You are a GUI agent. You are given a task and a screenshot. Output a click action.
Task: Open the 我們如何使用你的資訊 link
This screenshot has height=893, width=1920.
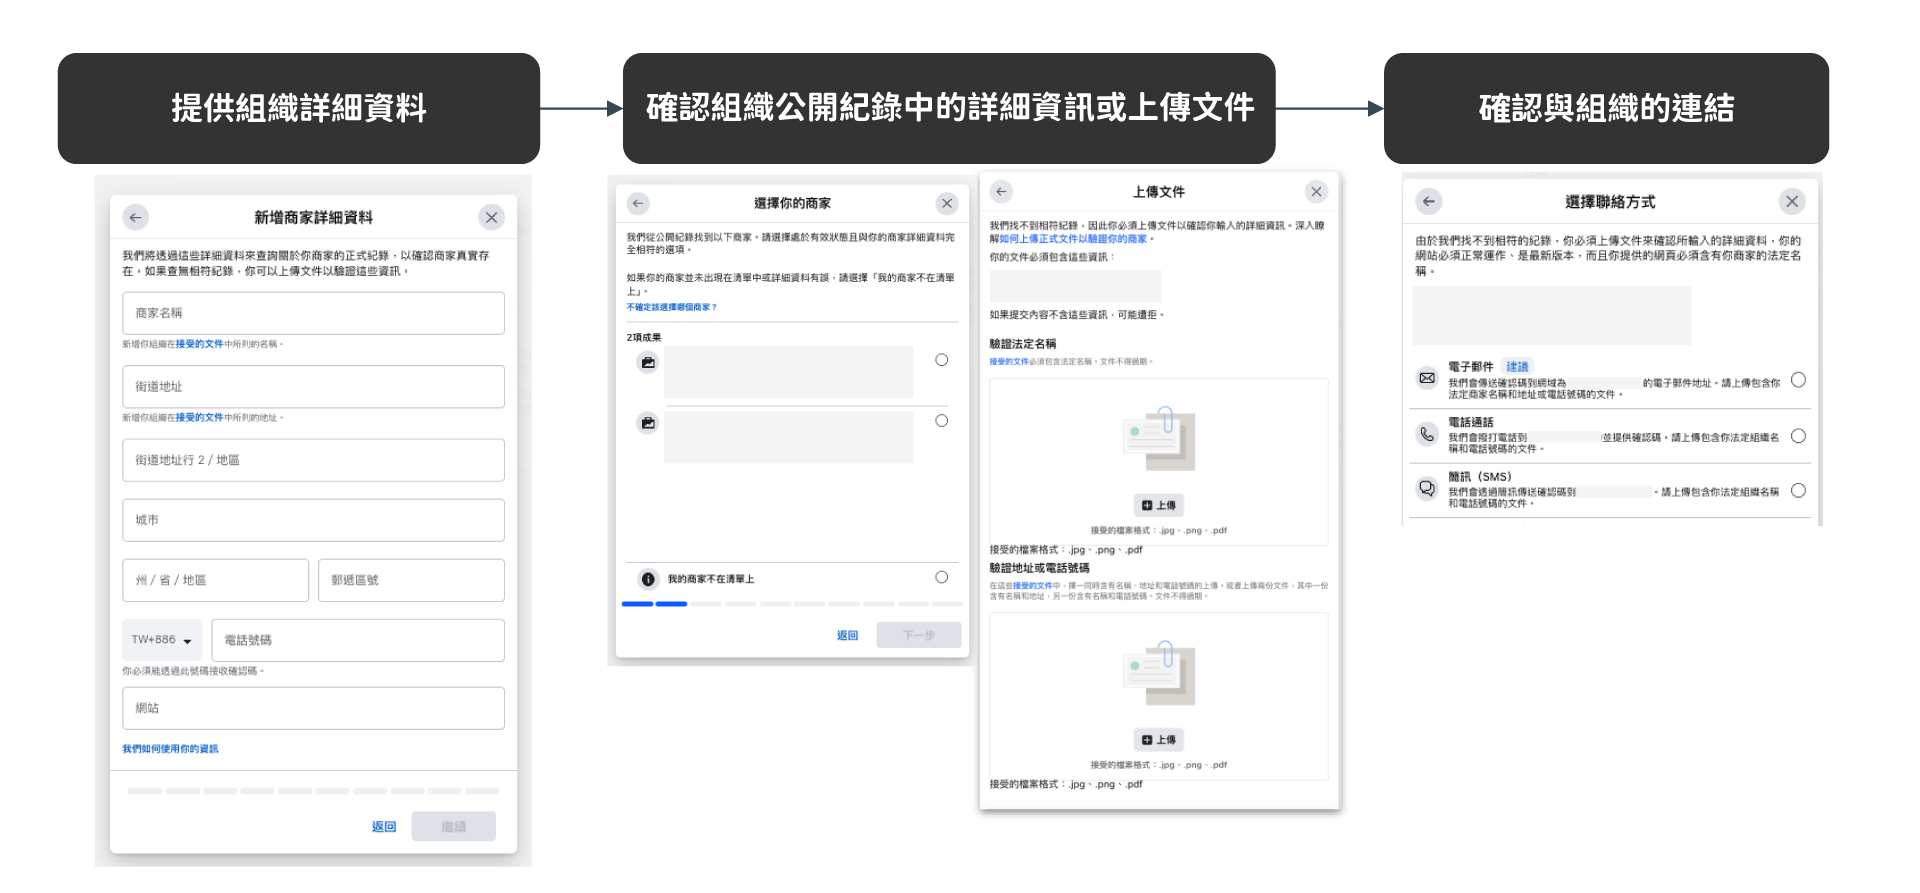point(170,749)
